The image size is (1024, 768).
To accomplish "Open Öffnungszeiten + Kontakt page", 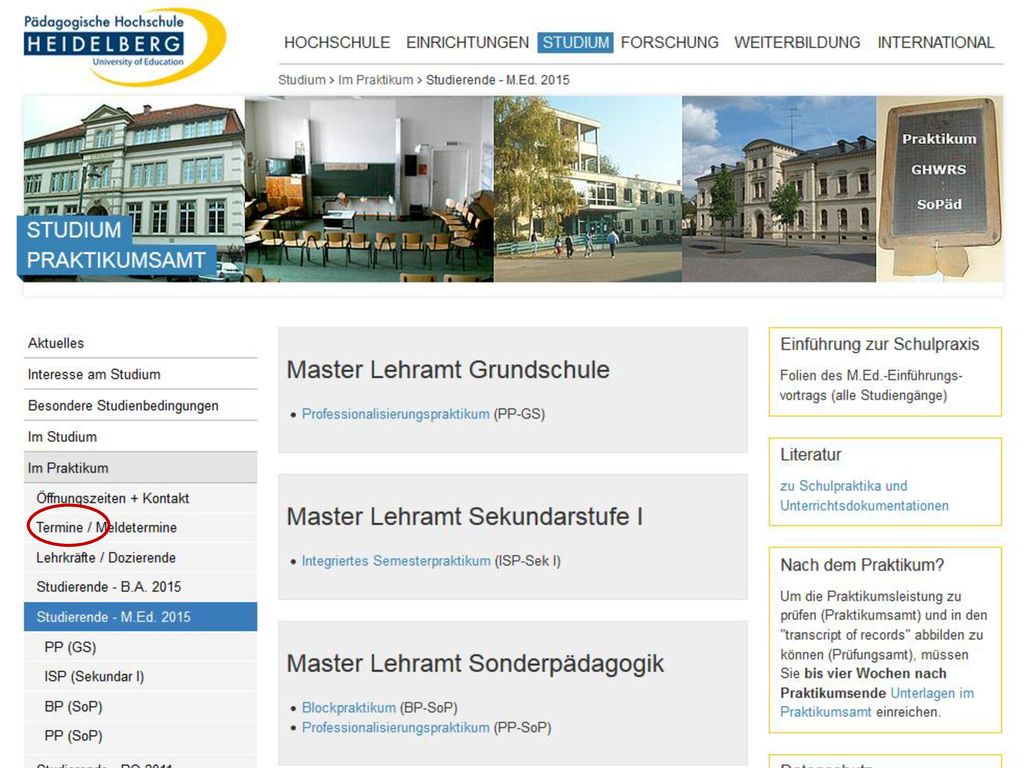I will pyautogui.click(x=140, y=498).
